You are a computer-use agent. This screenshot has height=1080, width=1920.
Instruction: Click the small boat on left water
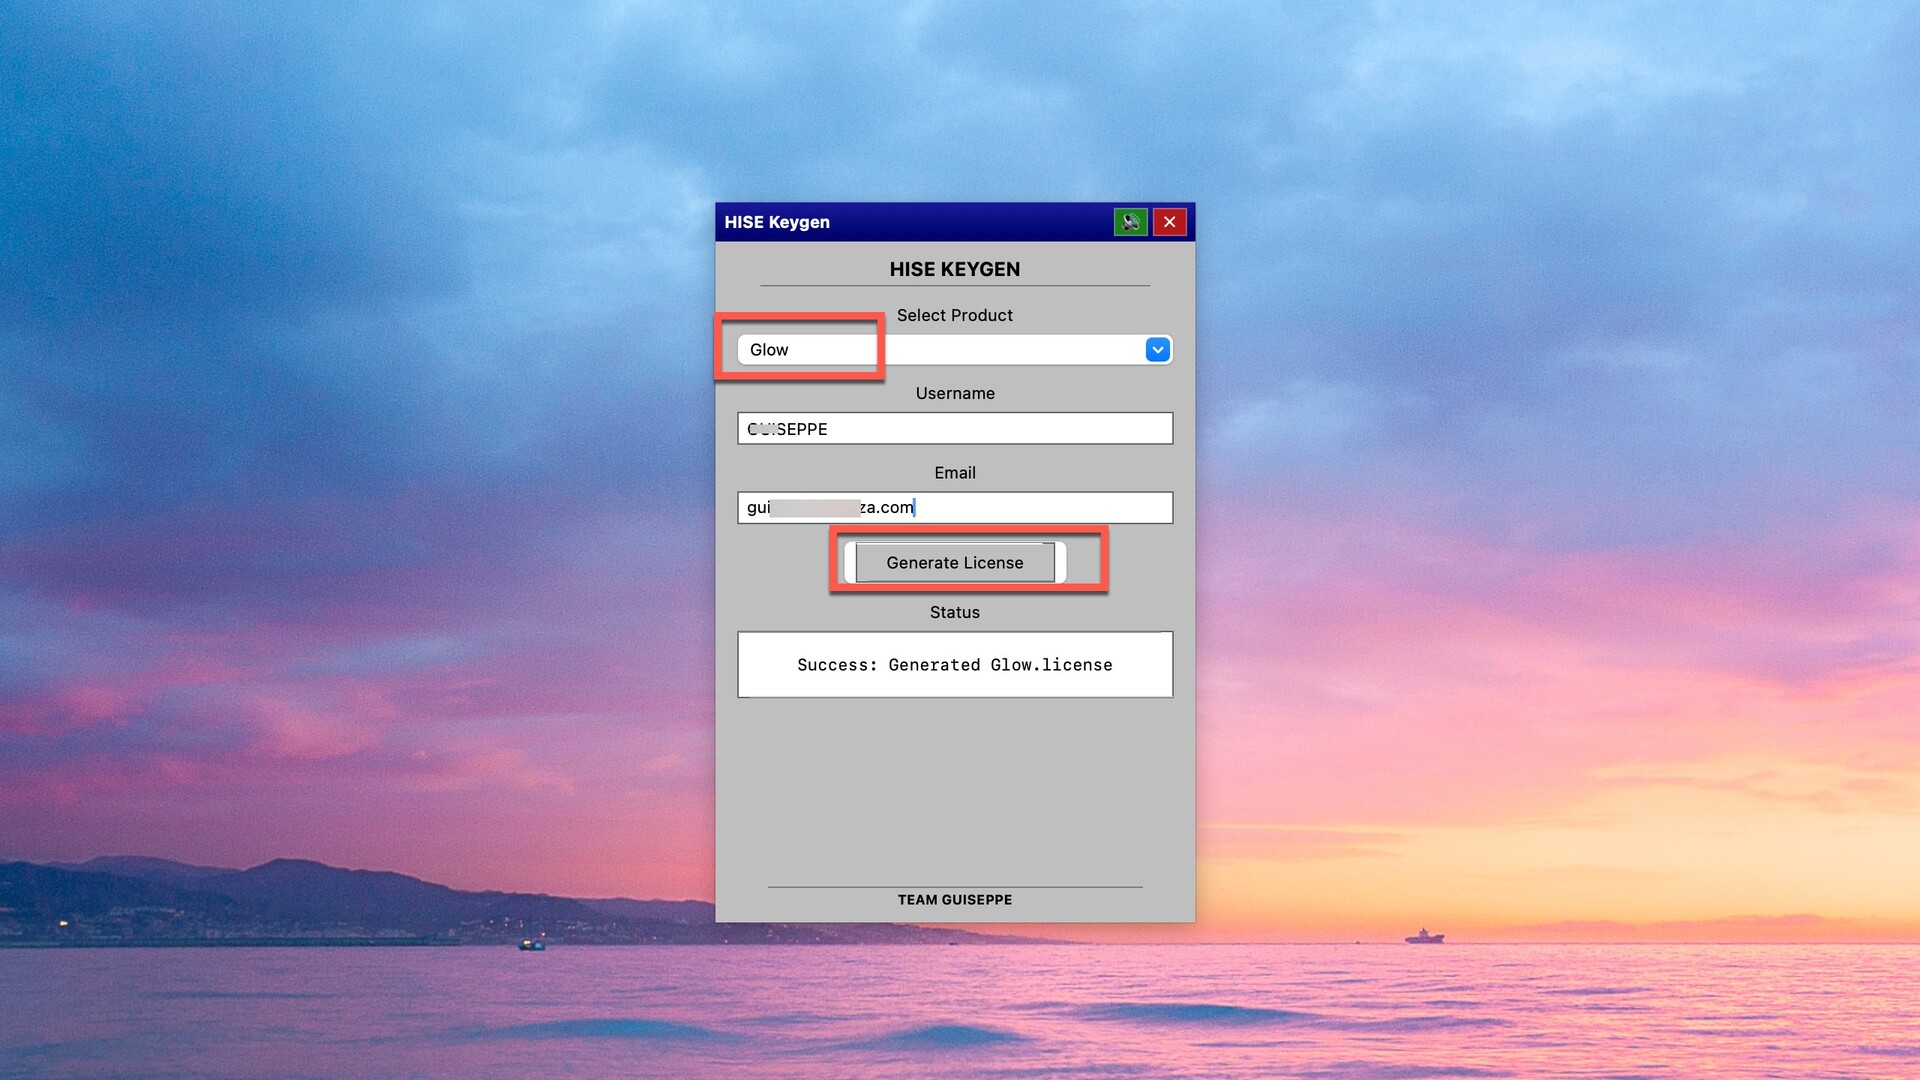[x=531, y=944]
